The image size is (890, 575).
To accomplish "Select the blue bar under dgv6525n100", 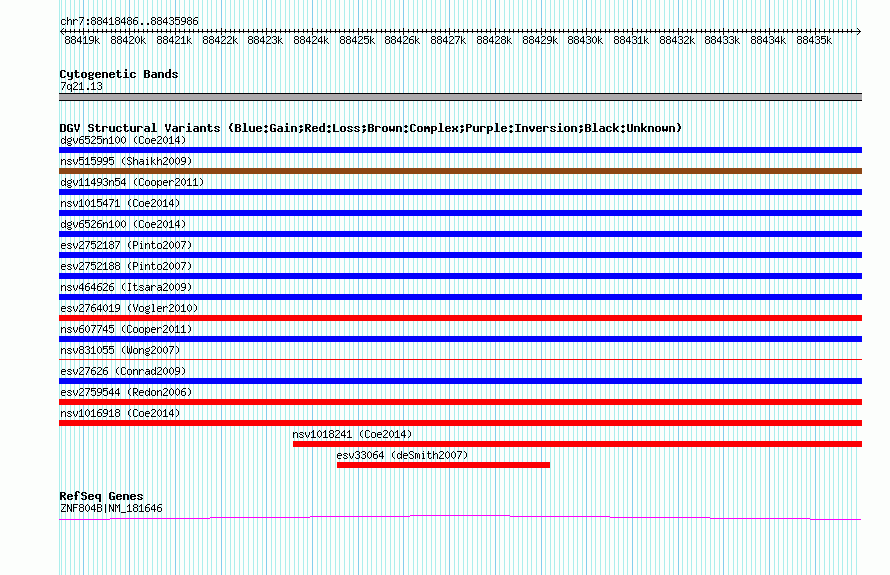I will tap(460, 150).
